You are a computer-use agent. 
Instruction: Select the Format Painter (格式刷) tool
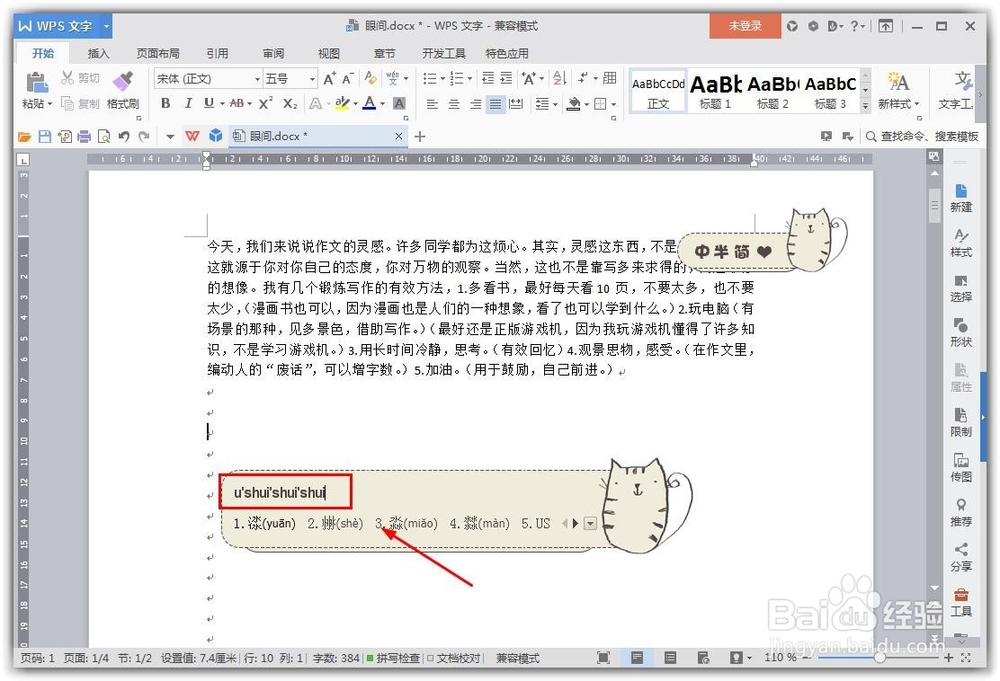124,91
